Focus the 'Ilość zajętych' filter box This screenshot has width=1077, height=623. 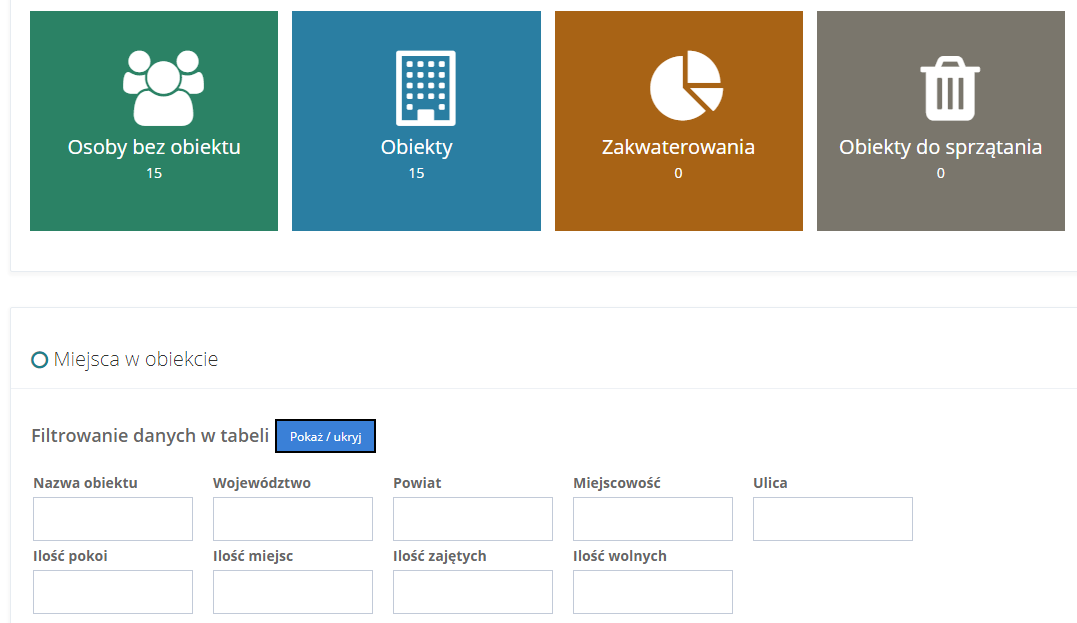[x=473, y=592]
